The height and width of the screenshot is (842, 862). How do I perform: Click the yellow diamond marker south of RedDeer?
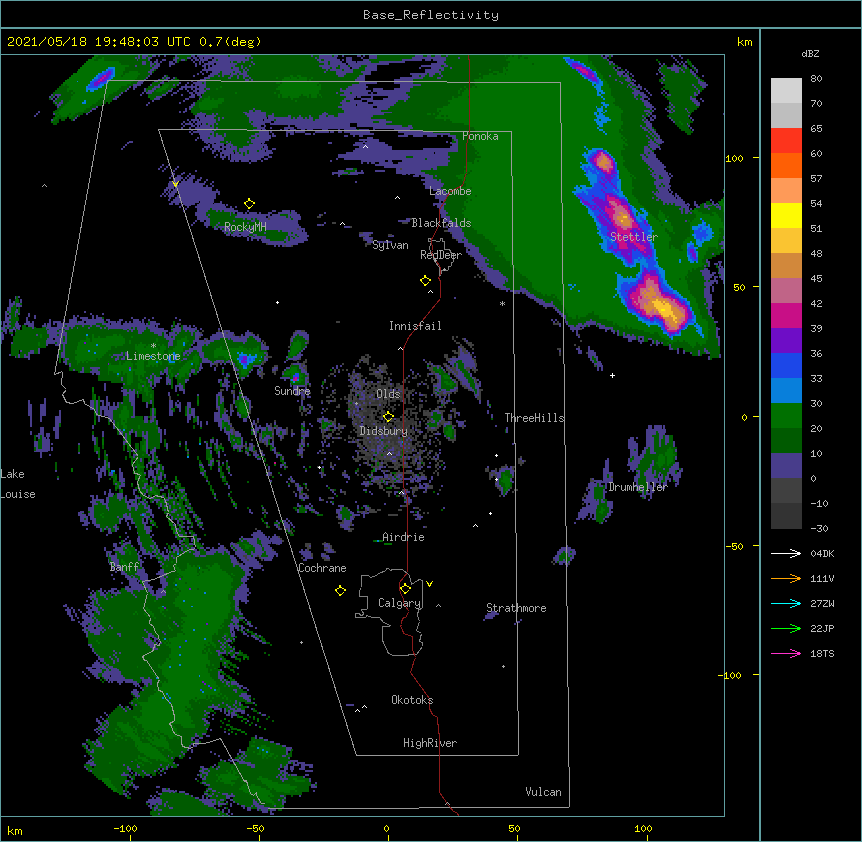tap(425, 281)
